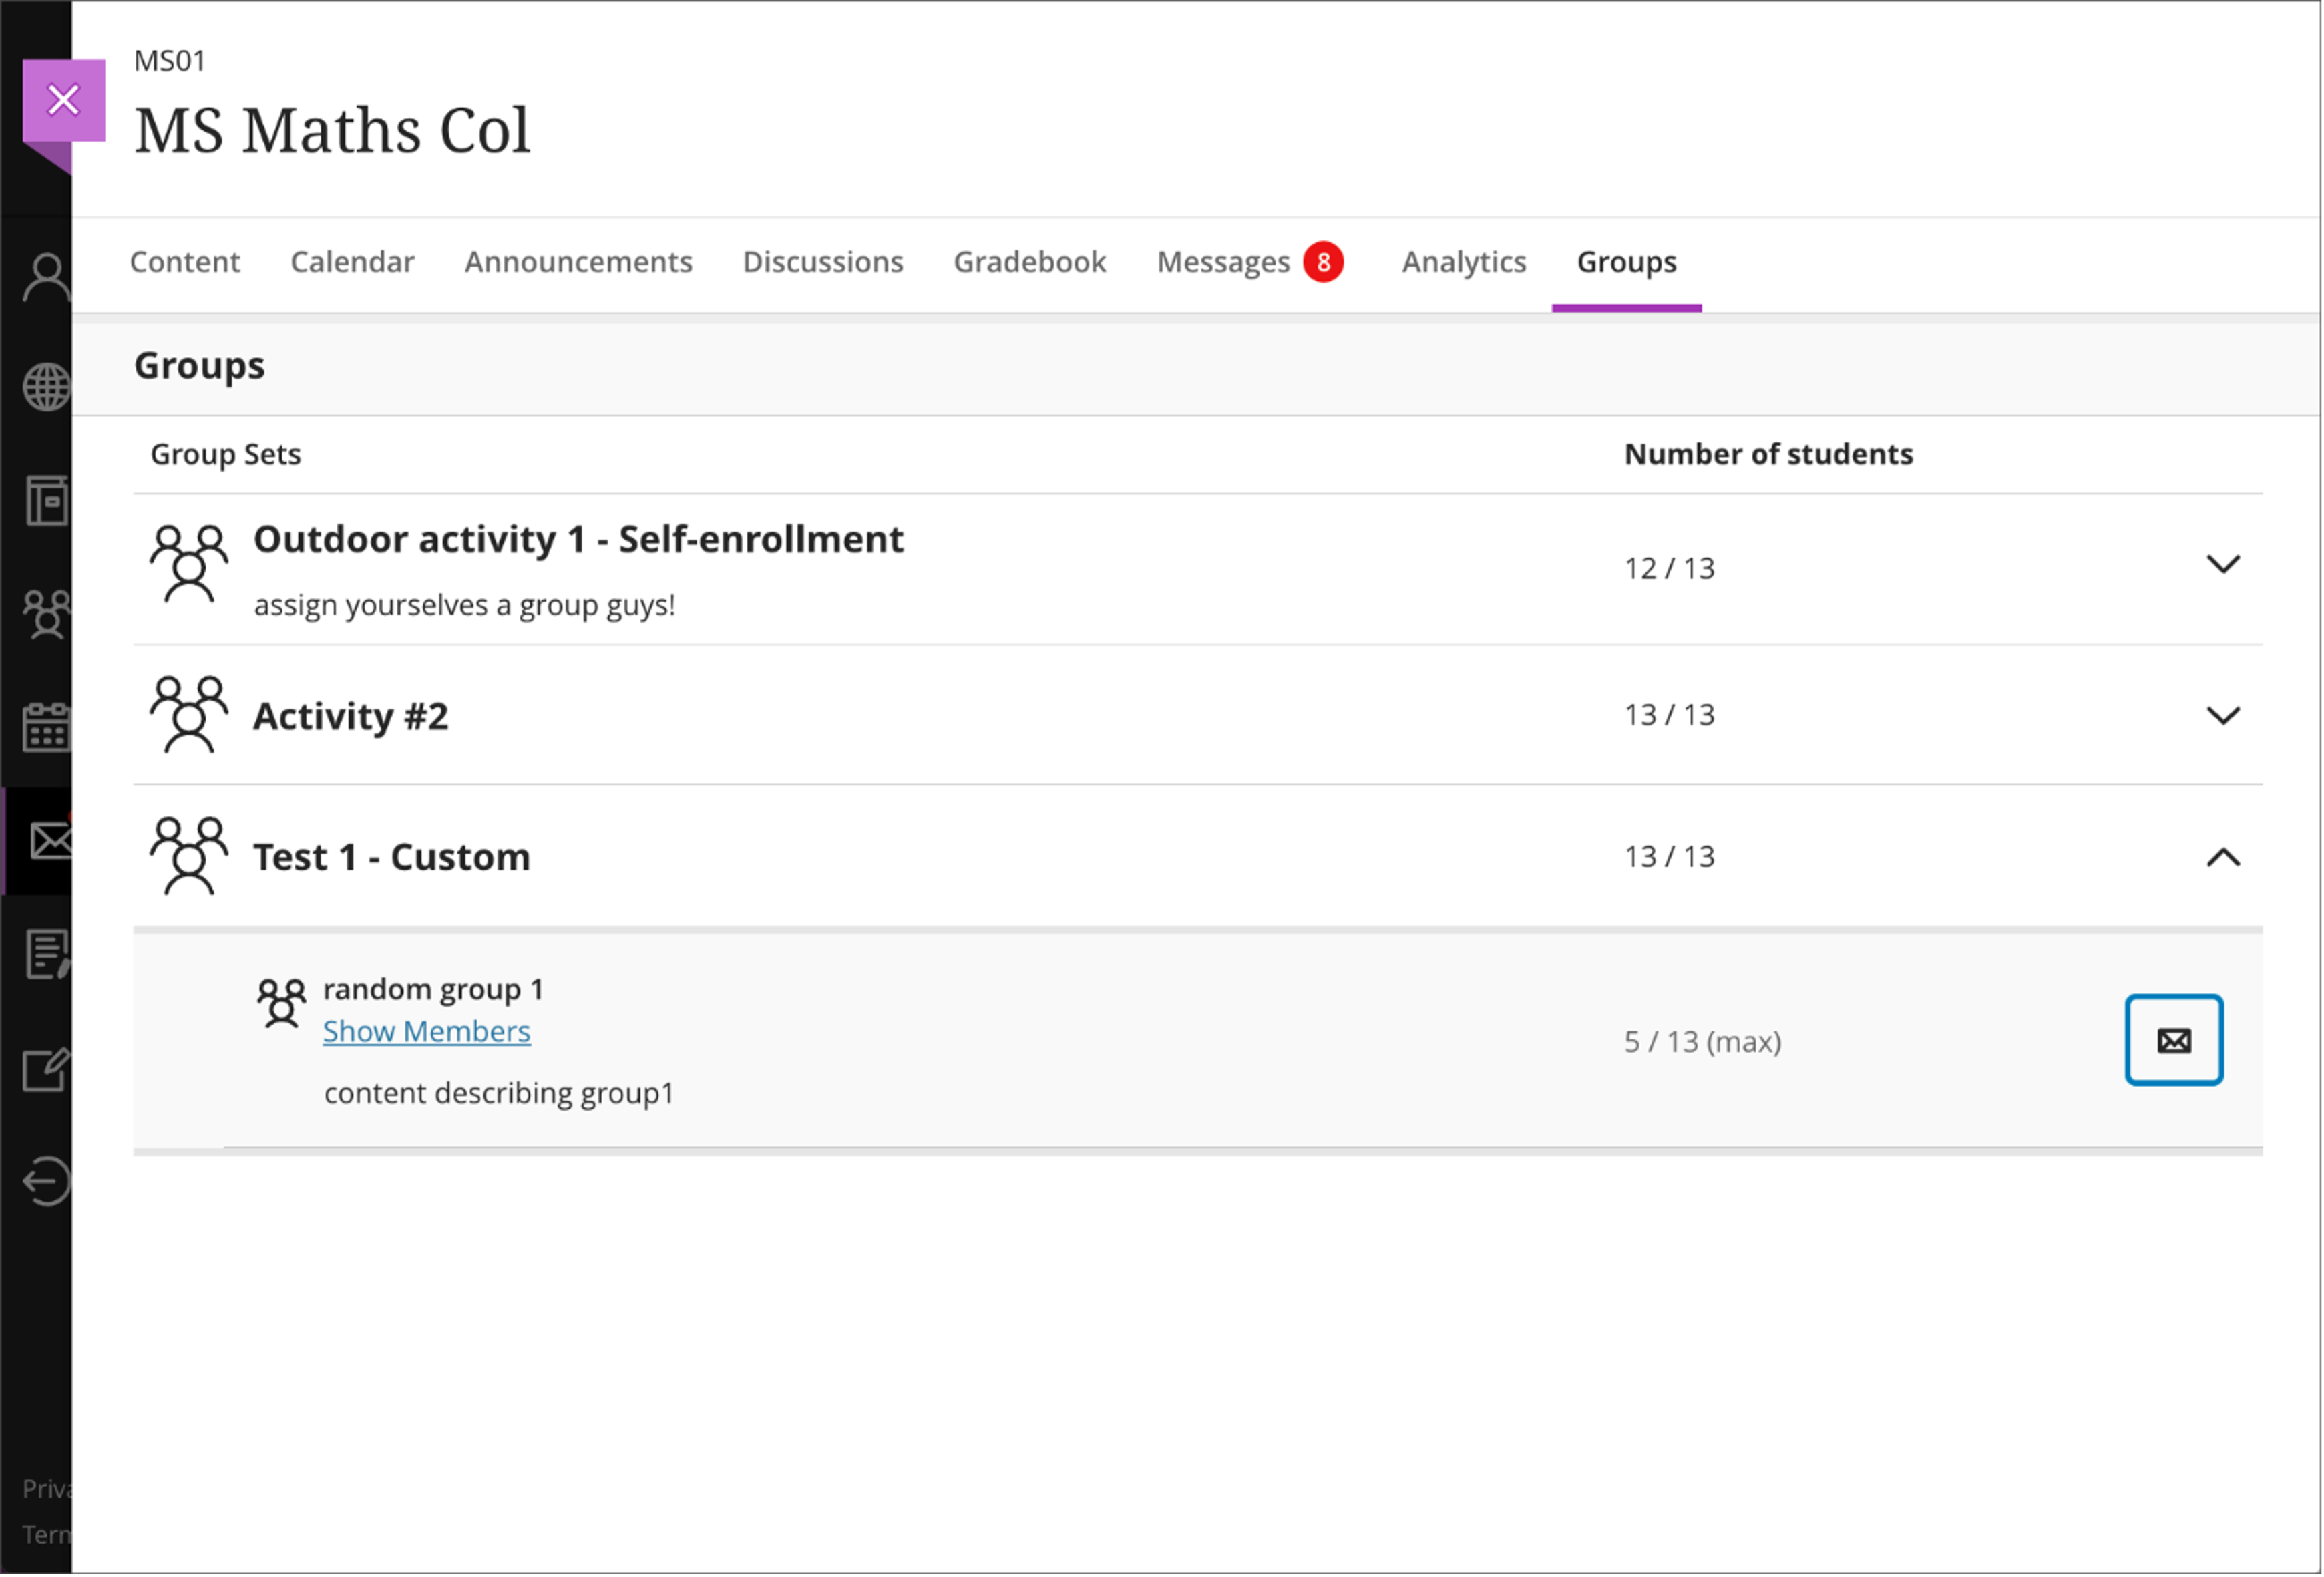Select the Announcements tab
This screenshot has width=2324, height=1577.
[578, 262]
